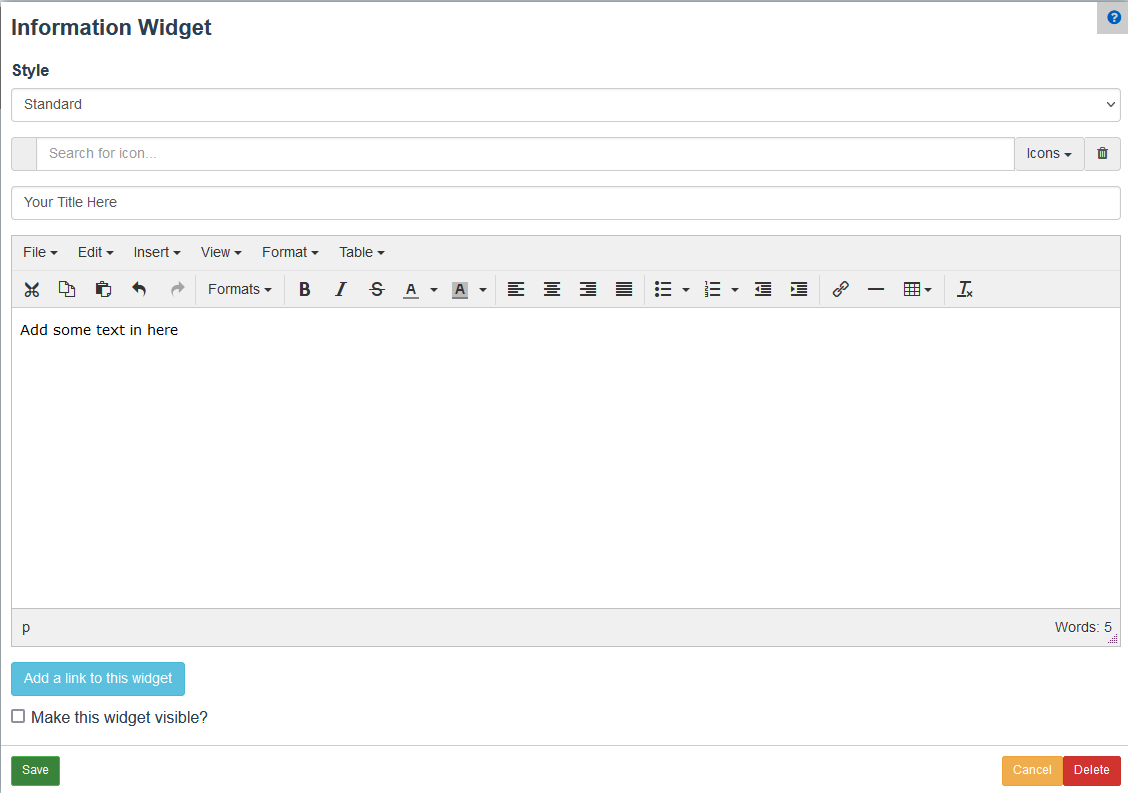Click the Clear formatting icon
The image size is (1128, 793).
click(964, 289)
